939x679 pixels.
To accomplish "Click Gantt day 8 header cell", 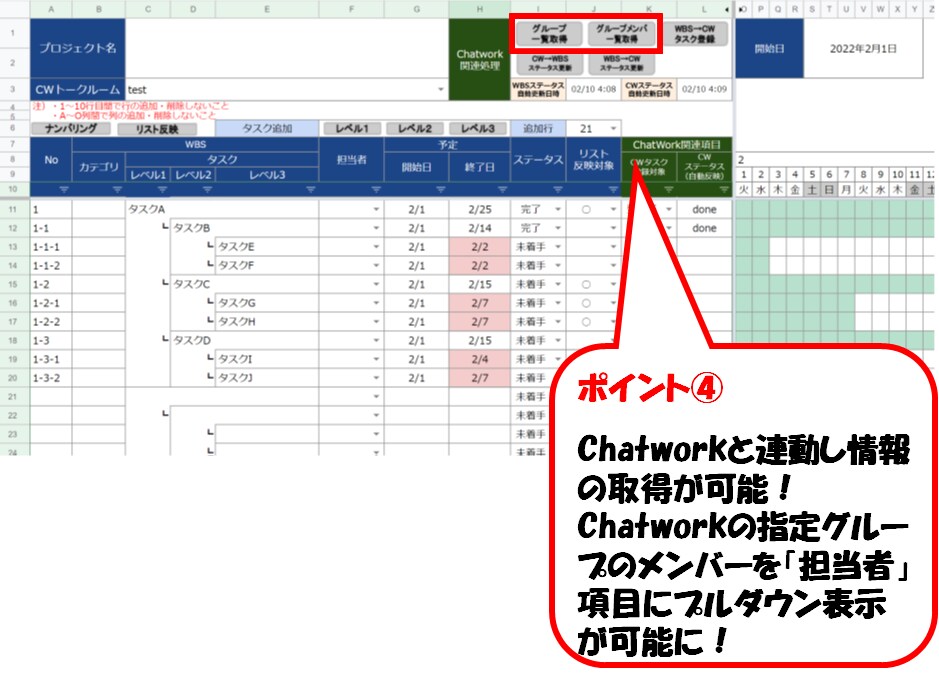I will [863, 174].
